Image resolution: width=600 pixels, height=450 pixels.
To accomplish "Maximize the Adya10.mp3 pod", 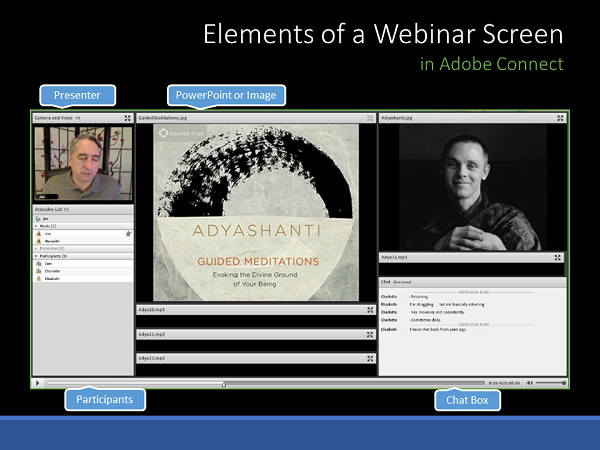I will [370, 310].
